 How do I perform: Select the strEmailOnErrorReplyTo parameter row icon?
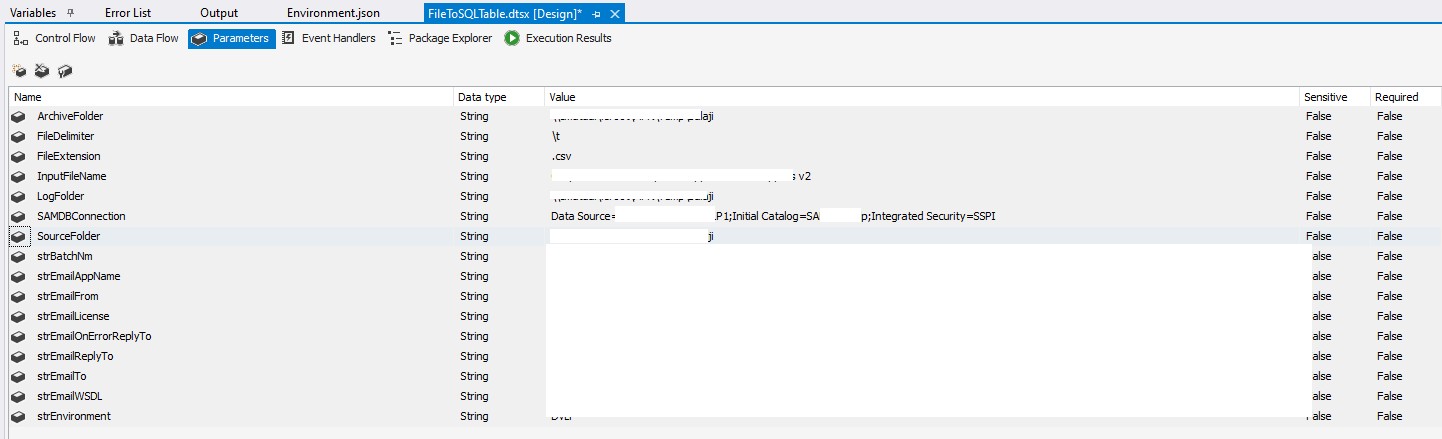pos(18,336)
